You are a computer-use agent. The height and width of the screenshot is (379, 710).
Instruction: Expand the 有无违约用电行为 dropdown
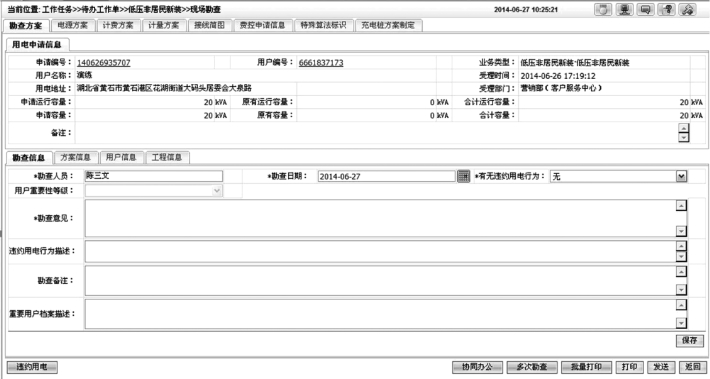681,176
